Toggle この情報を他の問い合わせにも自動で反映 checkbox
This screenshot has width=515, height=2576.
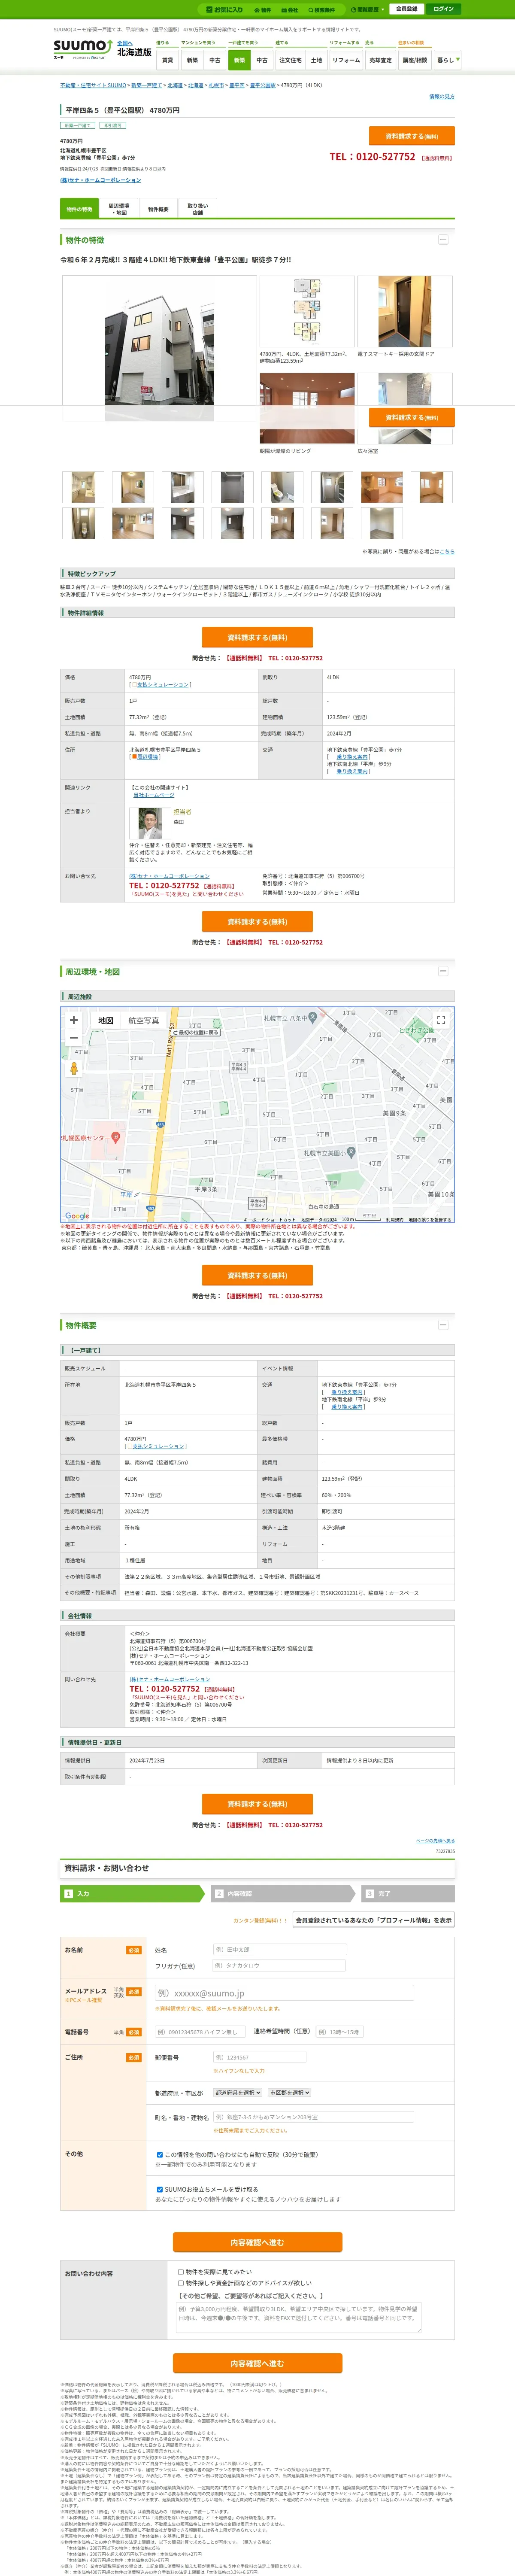[x=160, y=2155]
